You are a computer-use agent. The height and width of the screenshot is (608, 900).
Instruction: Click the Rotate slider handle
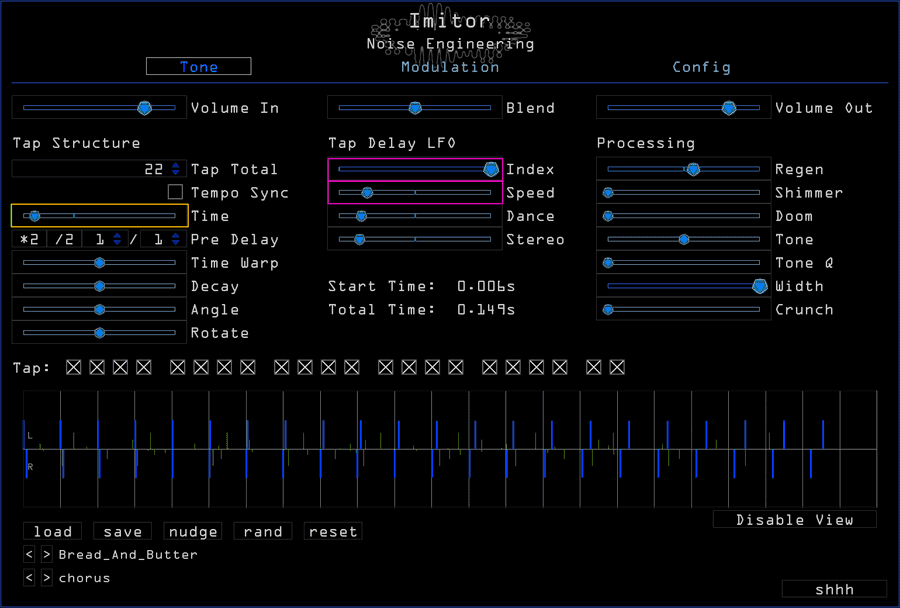pyautogui.click(x=99, y=333)
